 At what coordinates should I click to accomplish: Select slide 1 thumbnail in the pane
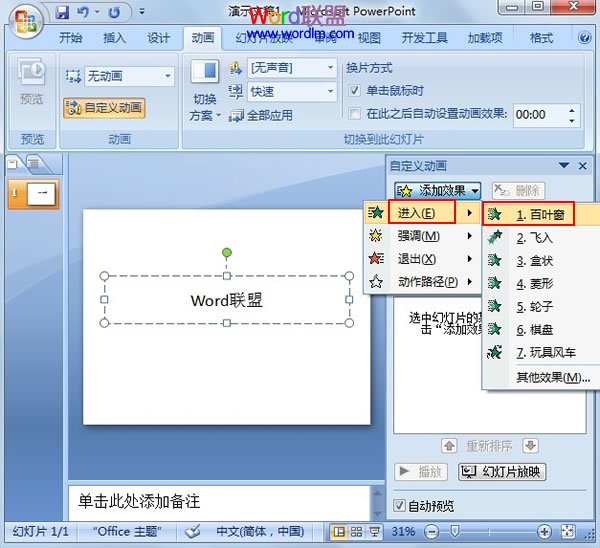point(41,193)
